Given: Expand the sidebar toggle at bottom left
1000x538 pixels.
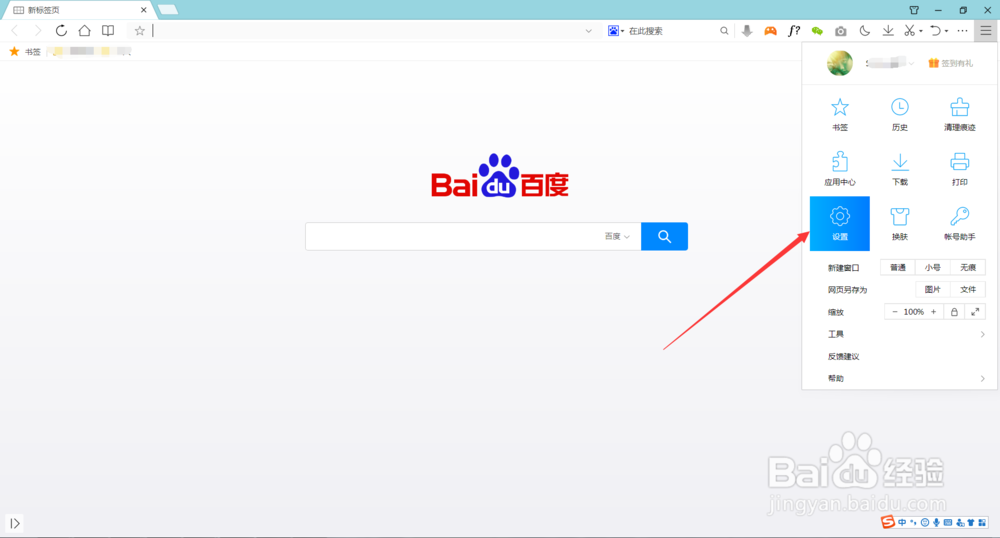Looking at the screenshot, I should coord(15,523).
